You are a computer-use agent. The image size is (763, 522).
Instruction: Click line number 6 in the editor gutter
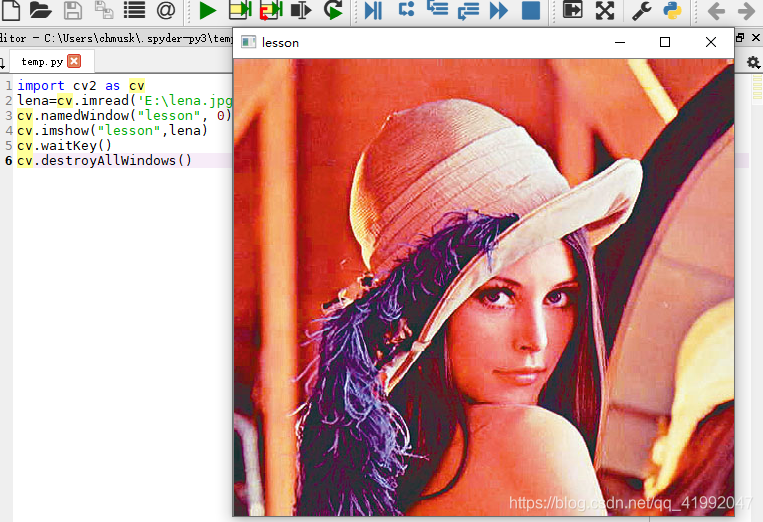[x=9, y=161]
